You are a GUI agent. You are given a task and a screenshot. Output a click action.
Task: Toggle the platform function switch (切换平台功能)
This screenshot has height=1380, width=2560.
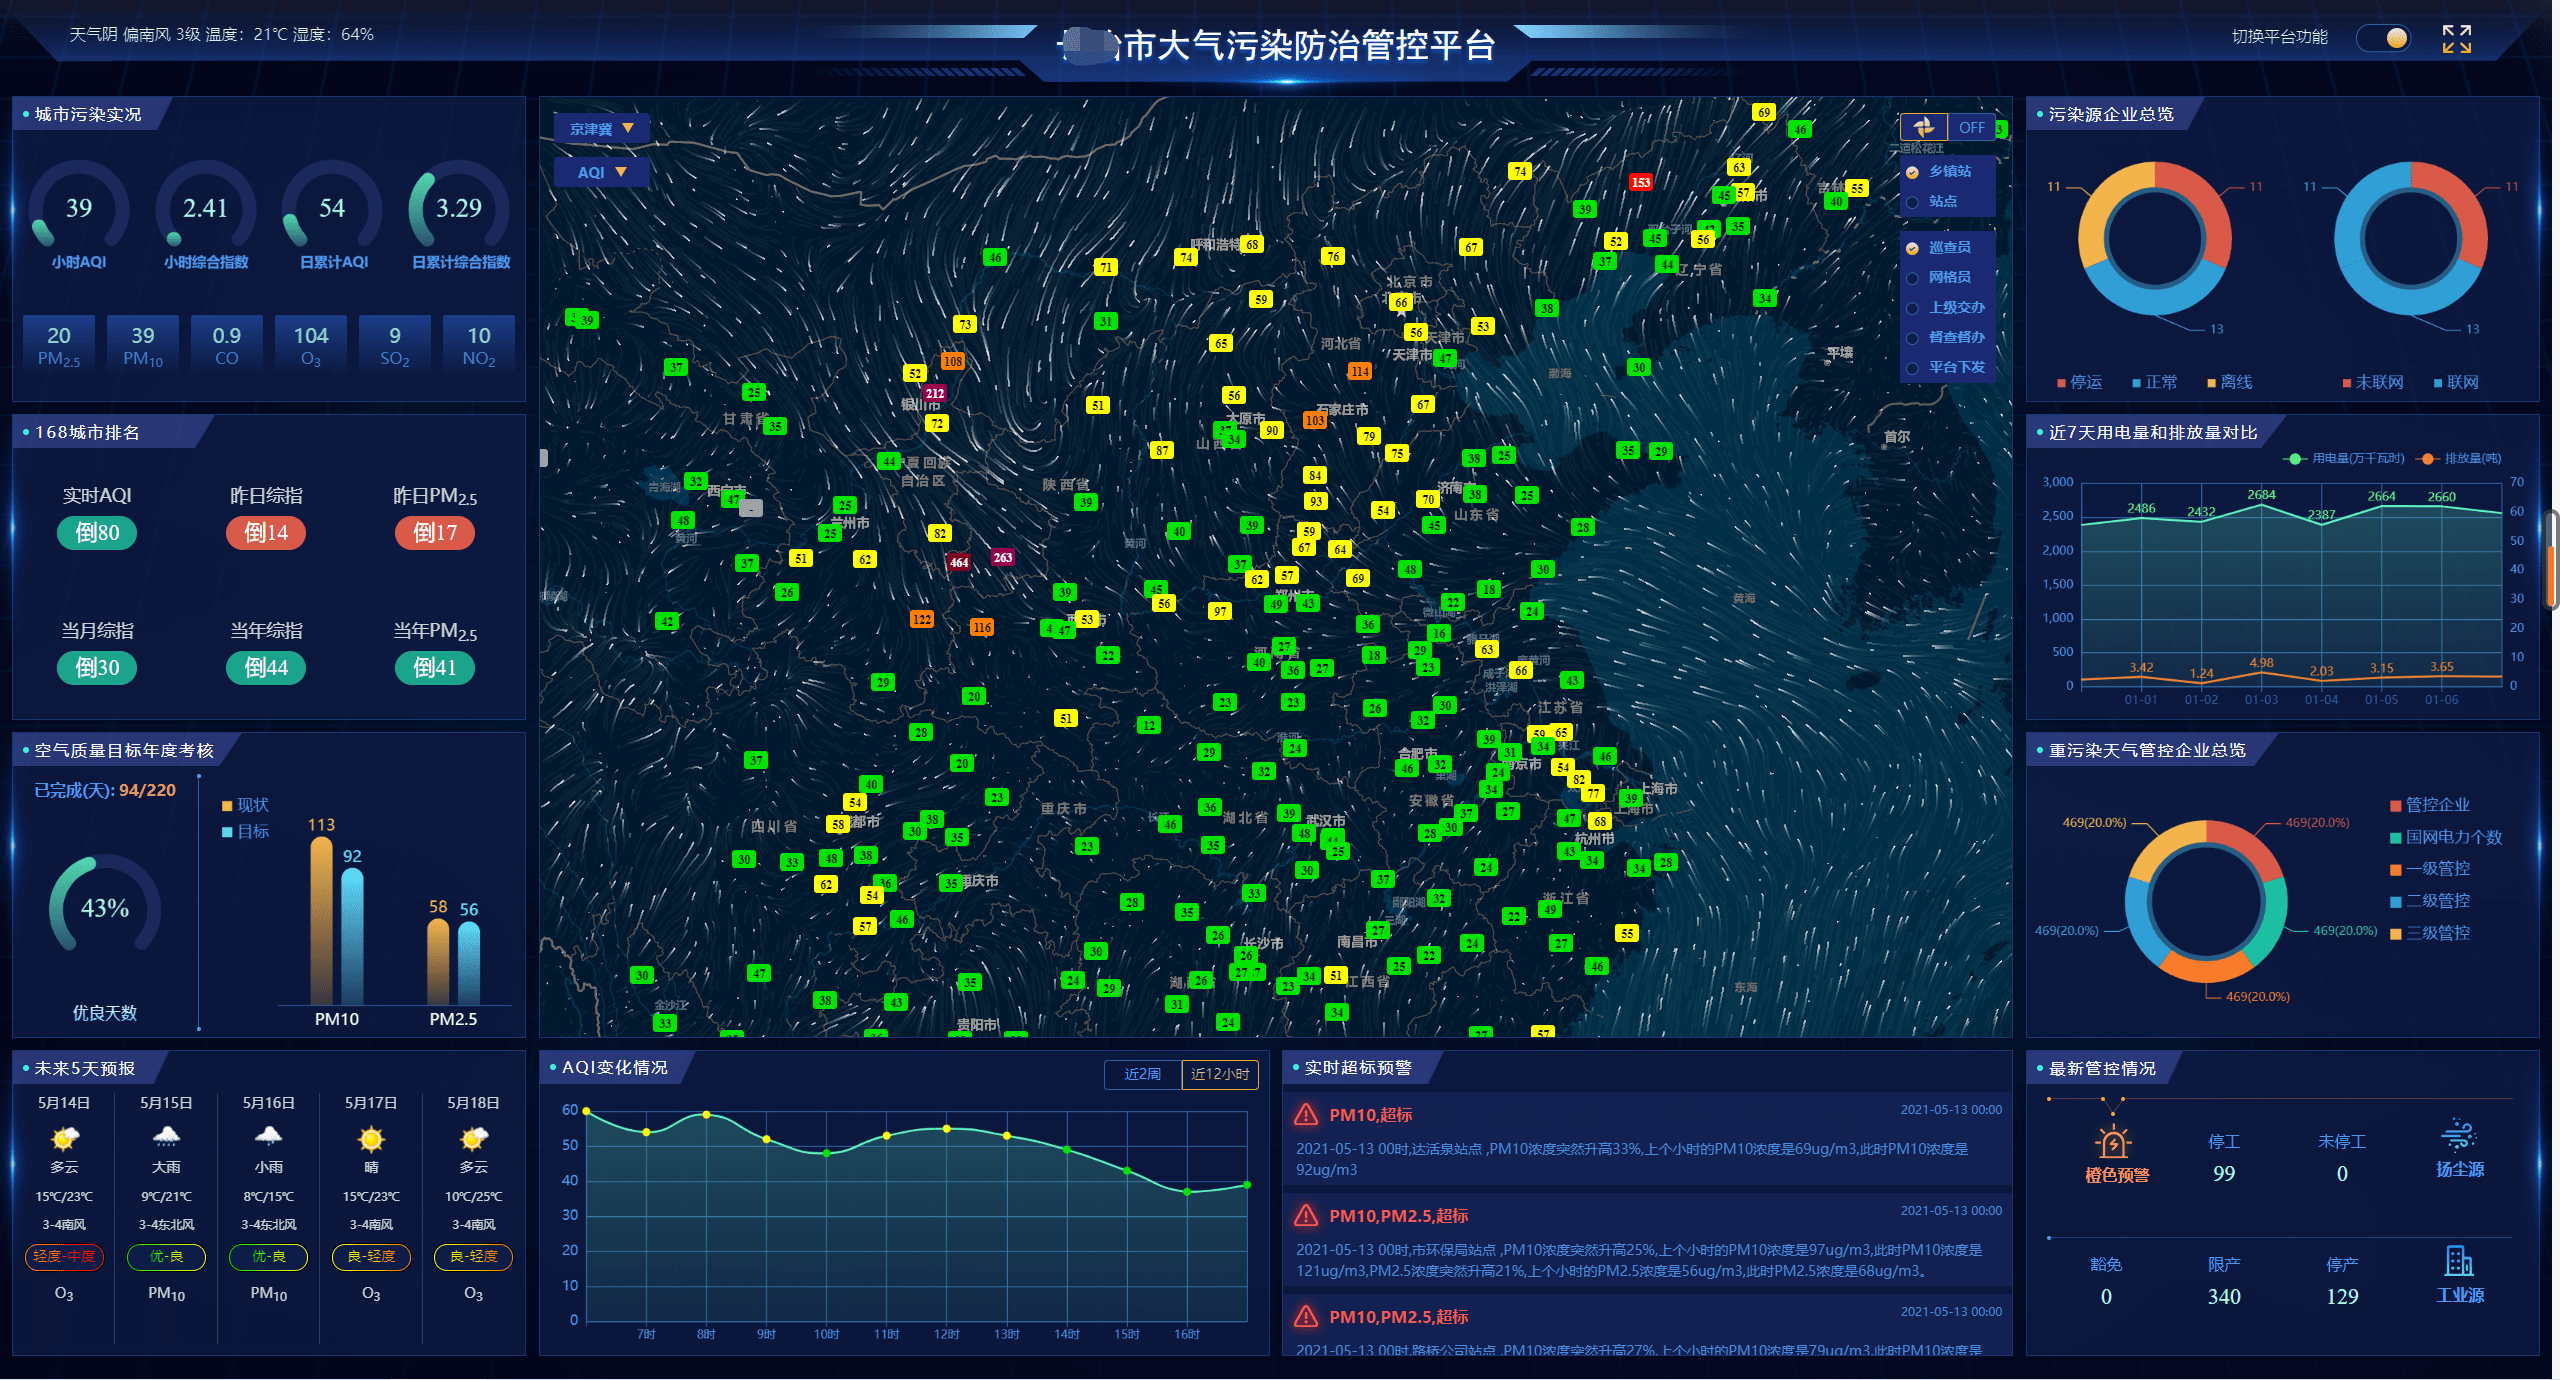coord(2385,38)
